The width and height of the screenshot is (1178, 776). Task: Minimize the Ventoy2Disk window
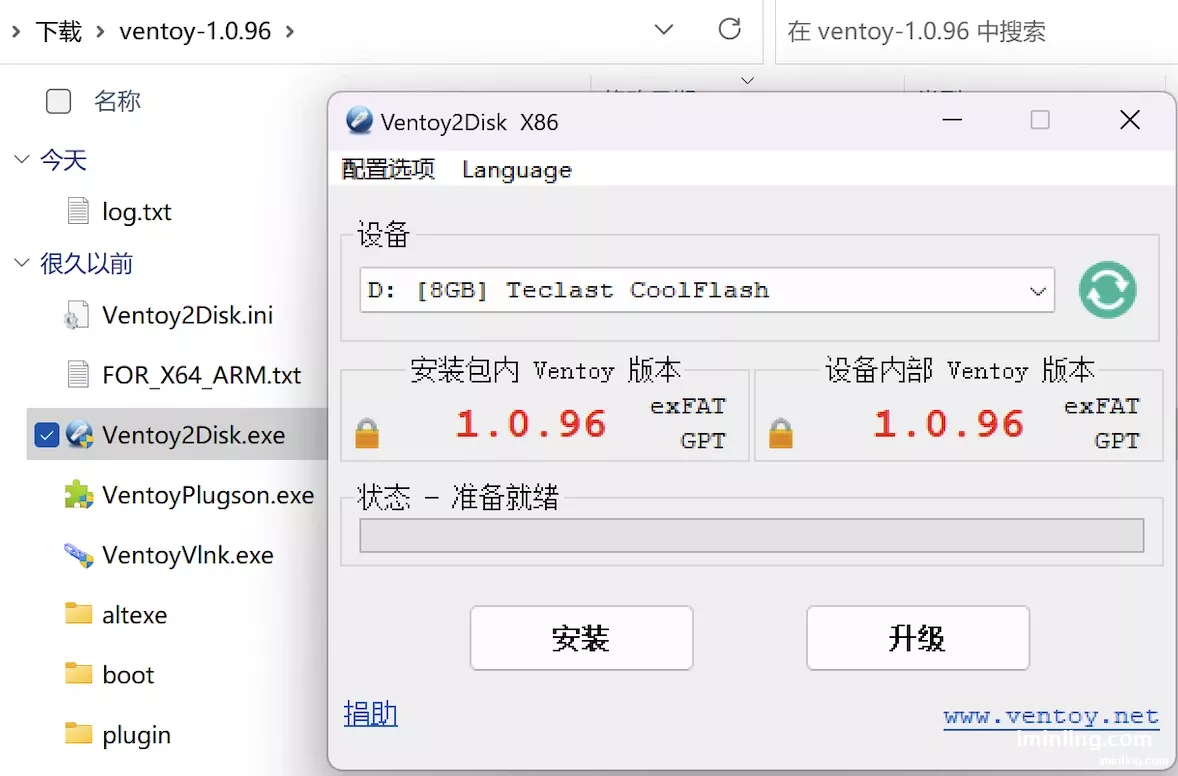click(952, 120)
